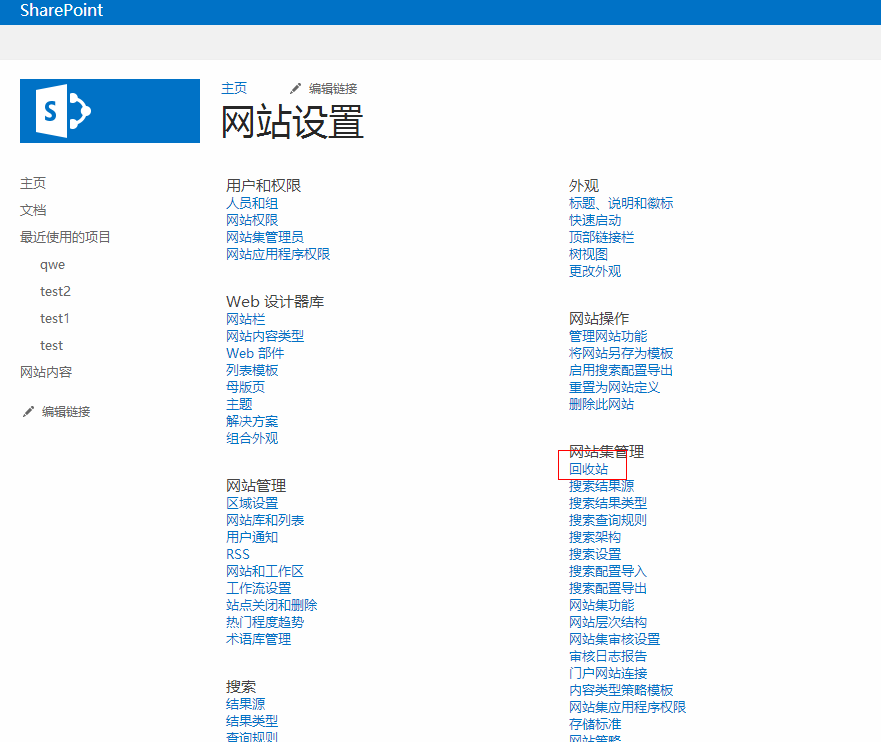Open 用户通知 link
This screenshot has height=742, width=881.
[x=252, y=537]
